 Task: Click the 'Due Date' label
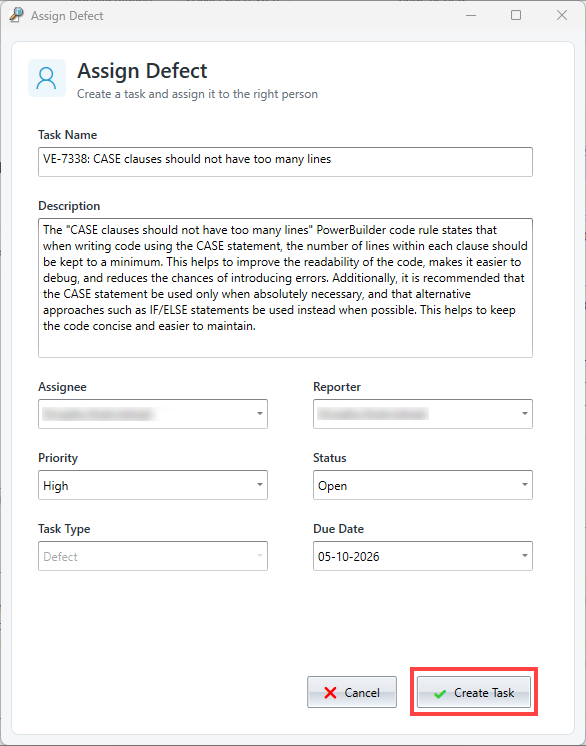pyautogui.click(x=338, y=529)
